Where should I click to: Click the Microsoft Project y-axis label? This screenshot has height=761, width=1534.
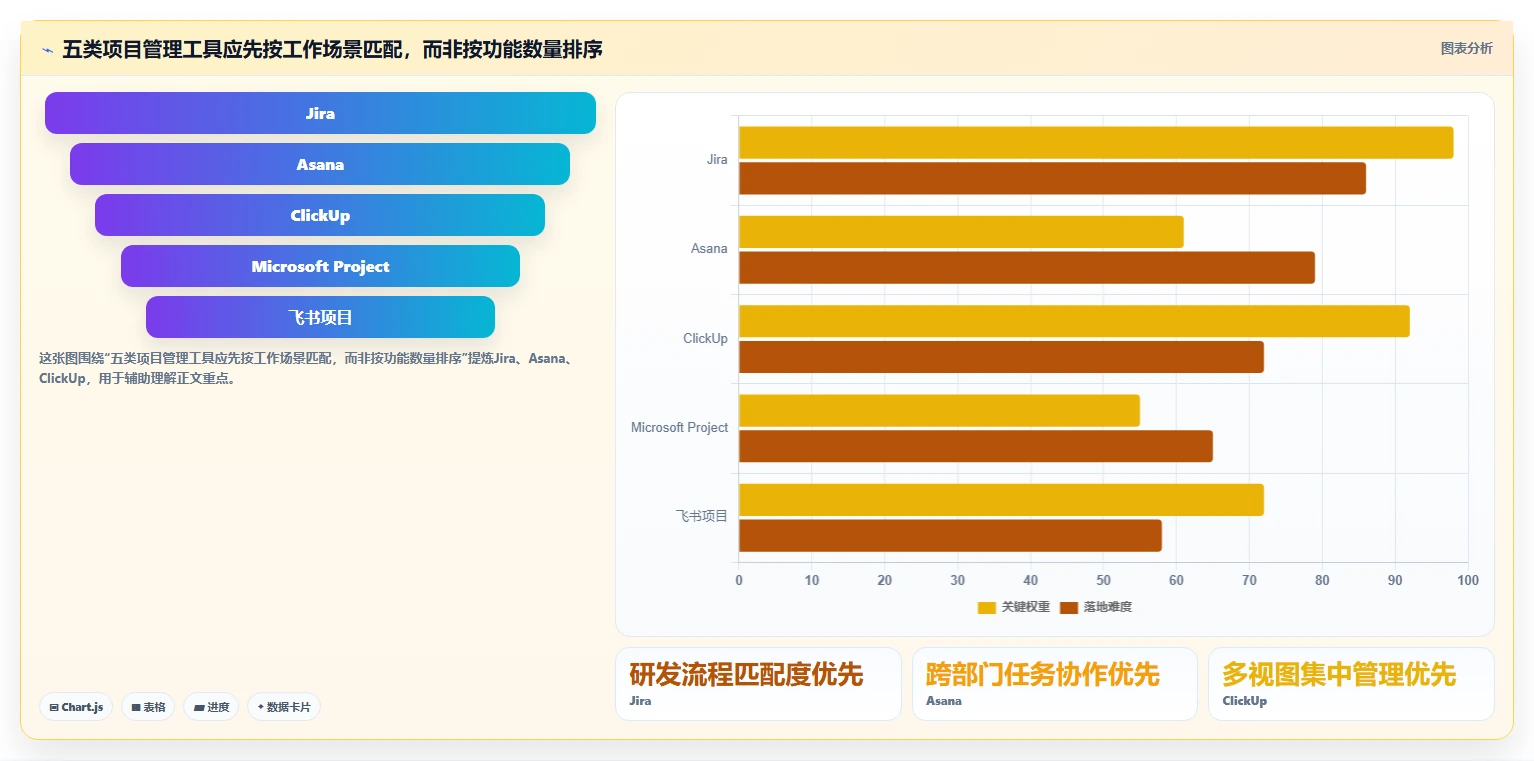(679, 428)
